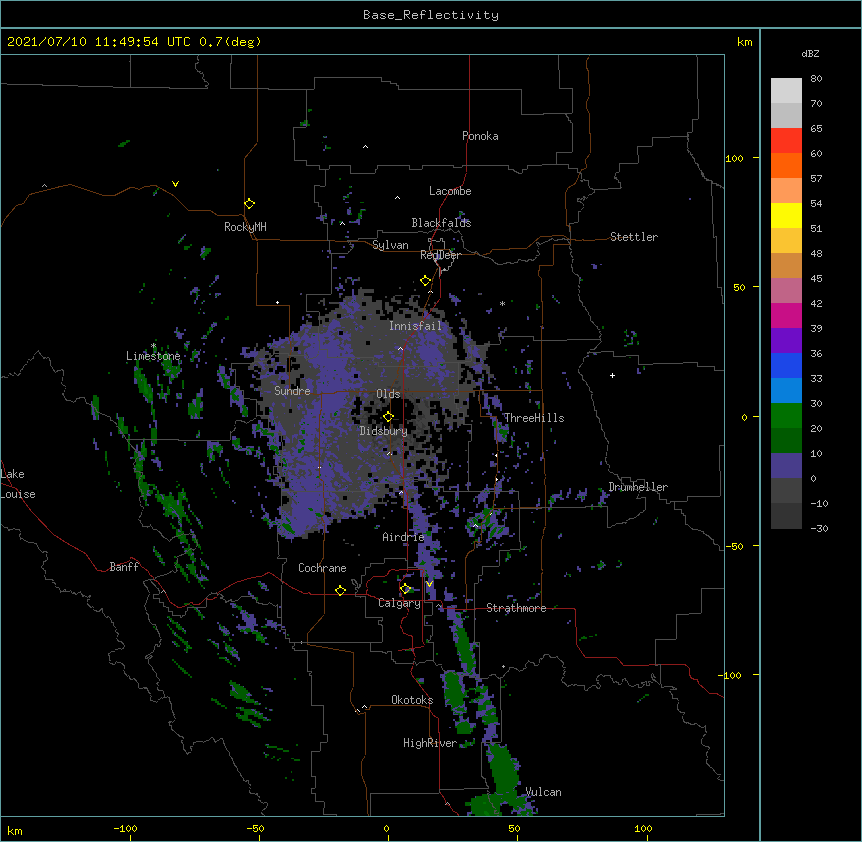Click the yellow diamond marker above Calgary
862x842 pixels.
click(405, 589)
